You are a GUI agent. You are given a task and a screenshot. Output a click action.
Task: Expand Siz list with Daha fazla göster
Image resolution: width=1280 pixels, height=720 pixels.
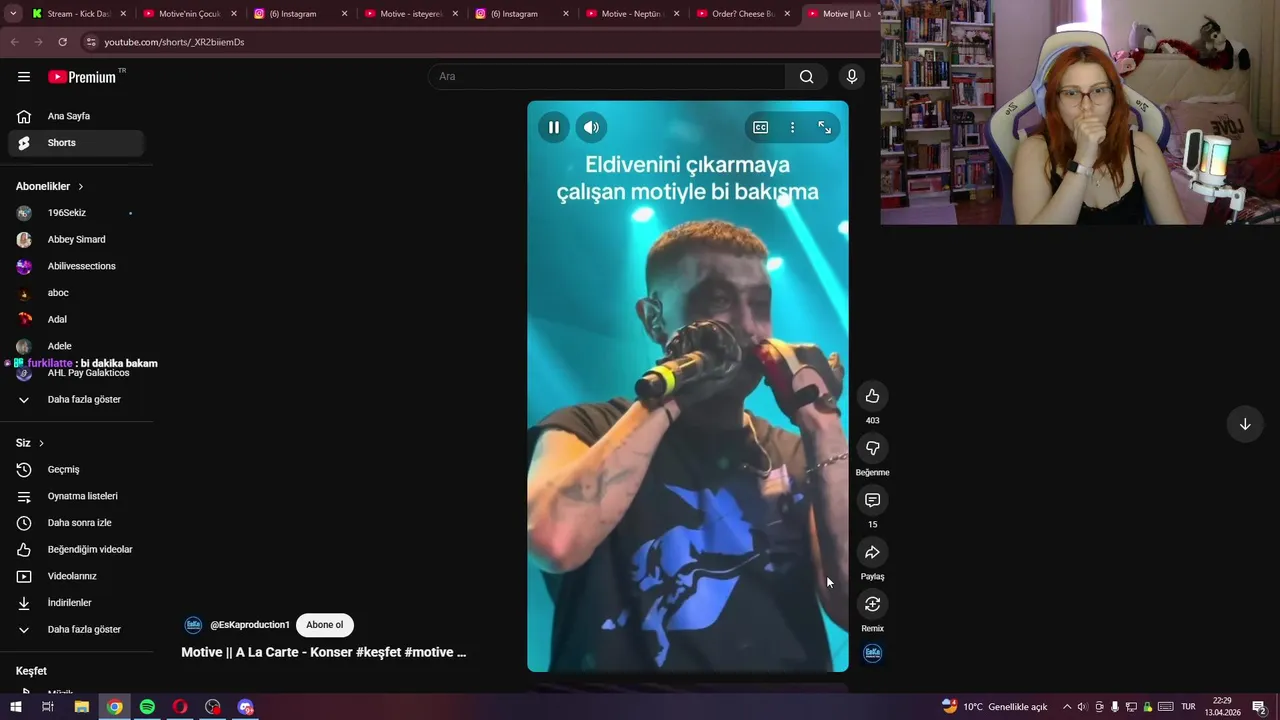[x=76, y=630]
